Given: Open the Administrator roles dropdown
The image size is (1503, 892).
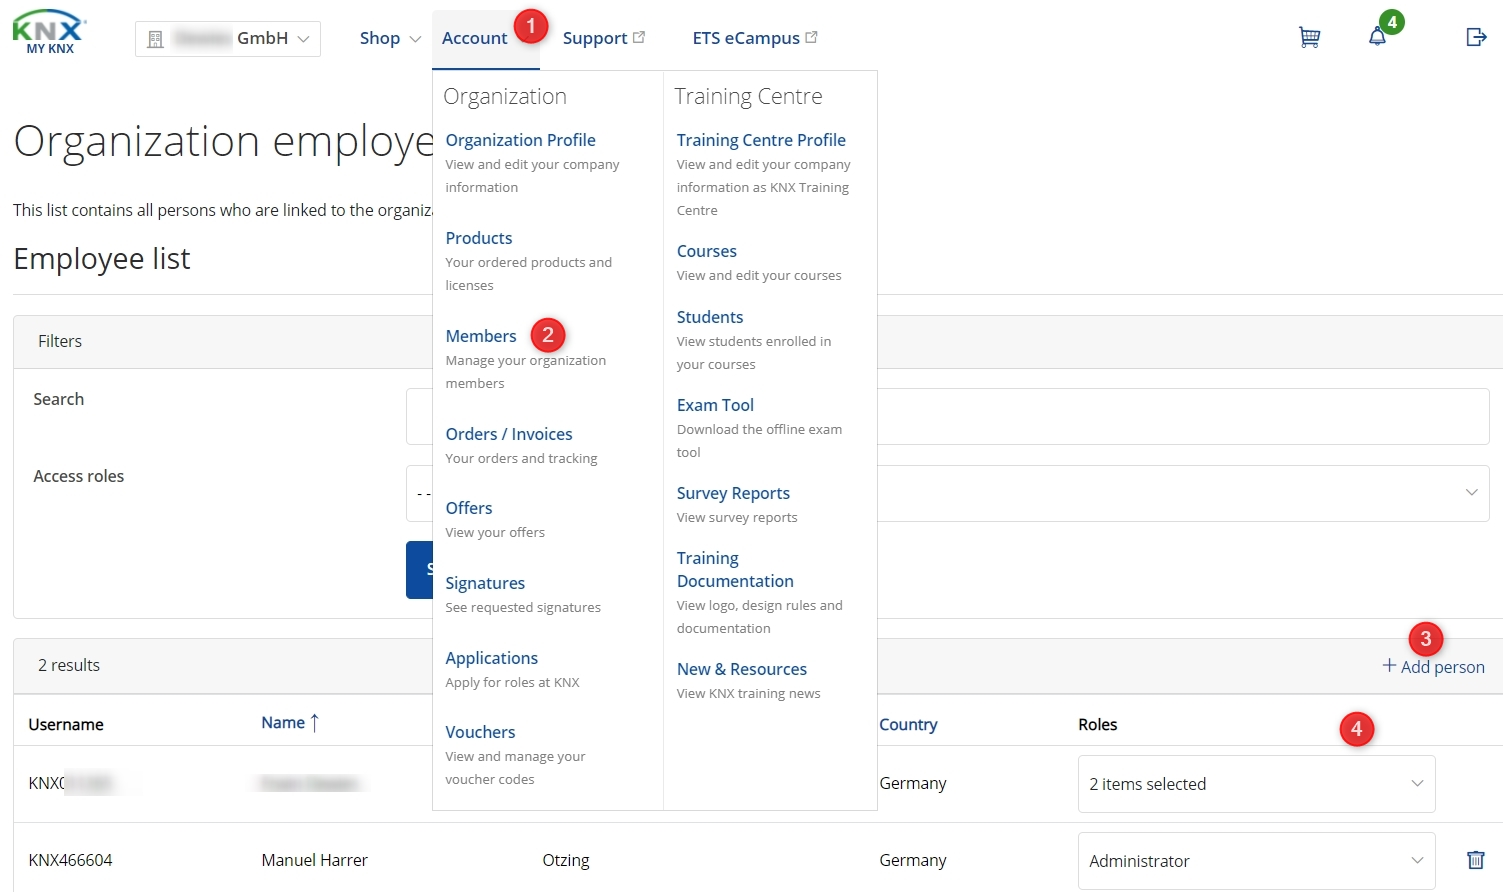Looking at the screenshot, I should [x=1256, y=861].
